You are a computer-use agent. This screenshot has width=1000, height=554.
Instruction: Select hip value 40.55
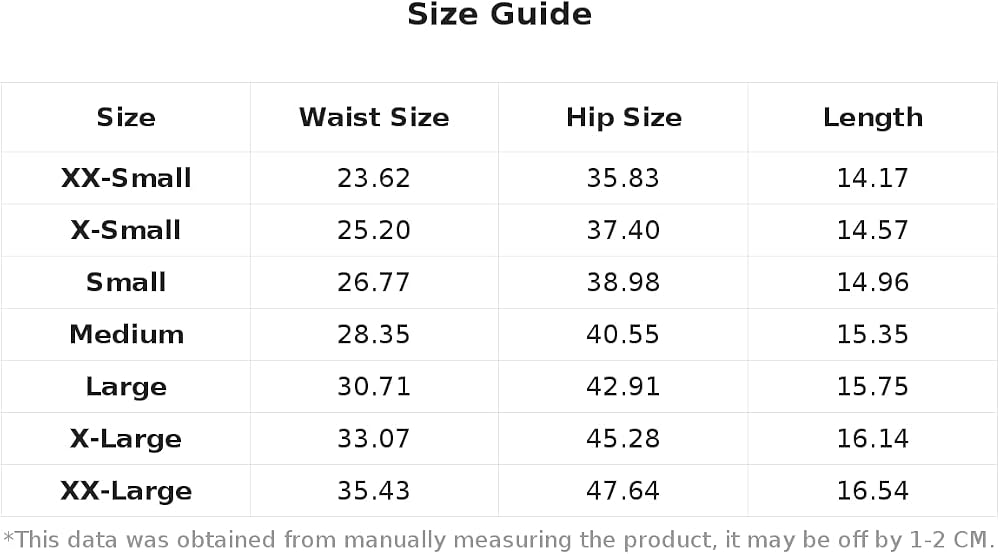point(623,335)
